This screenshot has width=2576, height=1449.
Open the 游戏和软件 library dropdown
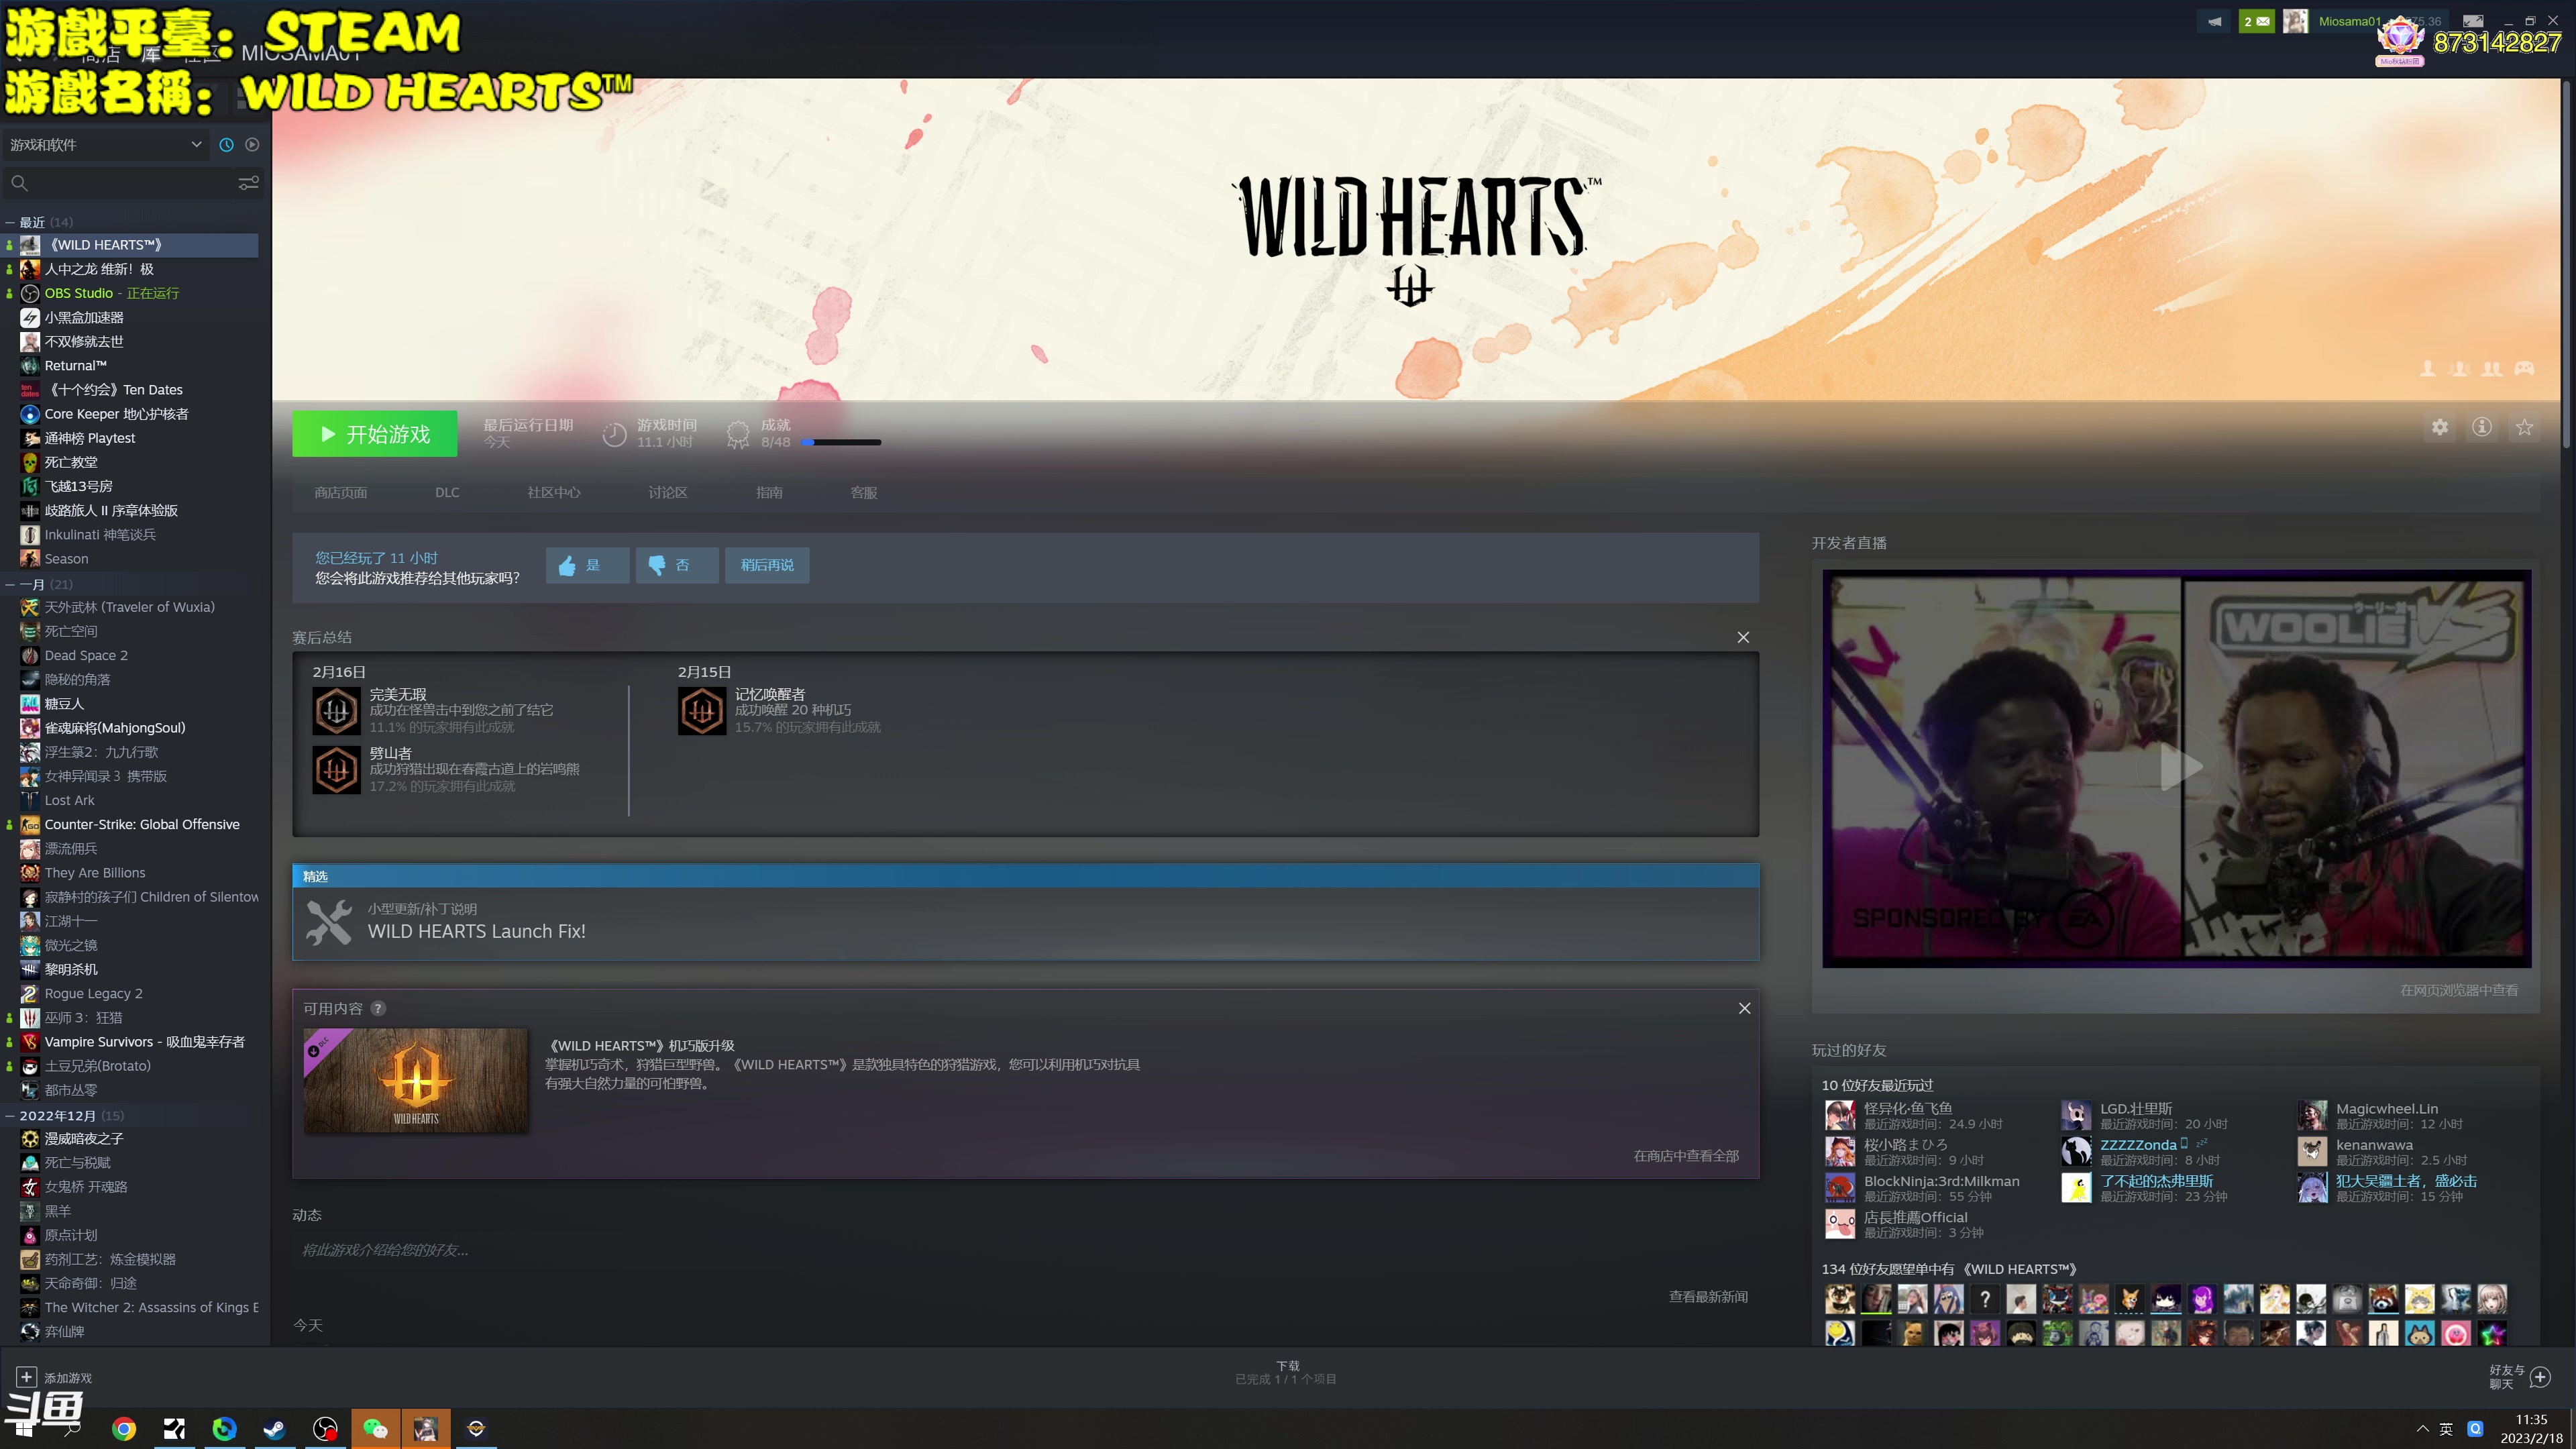106,145
